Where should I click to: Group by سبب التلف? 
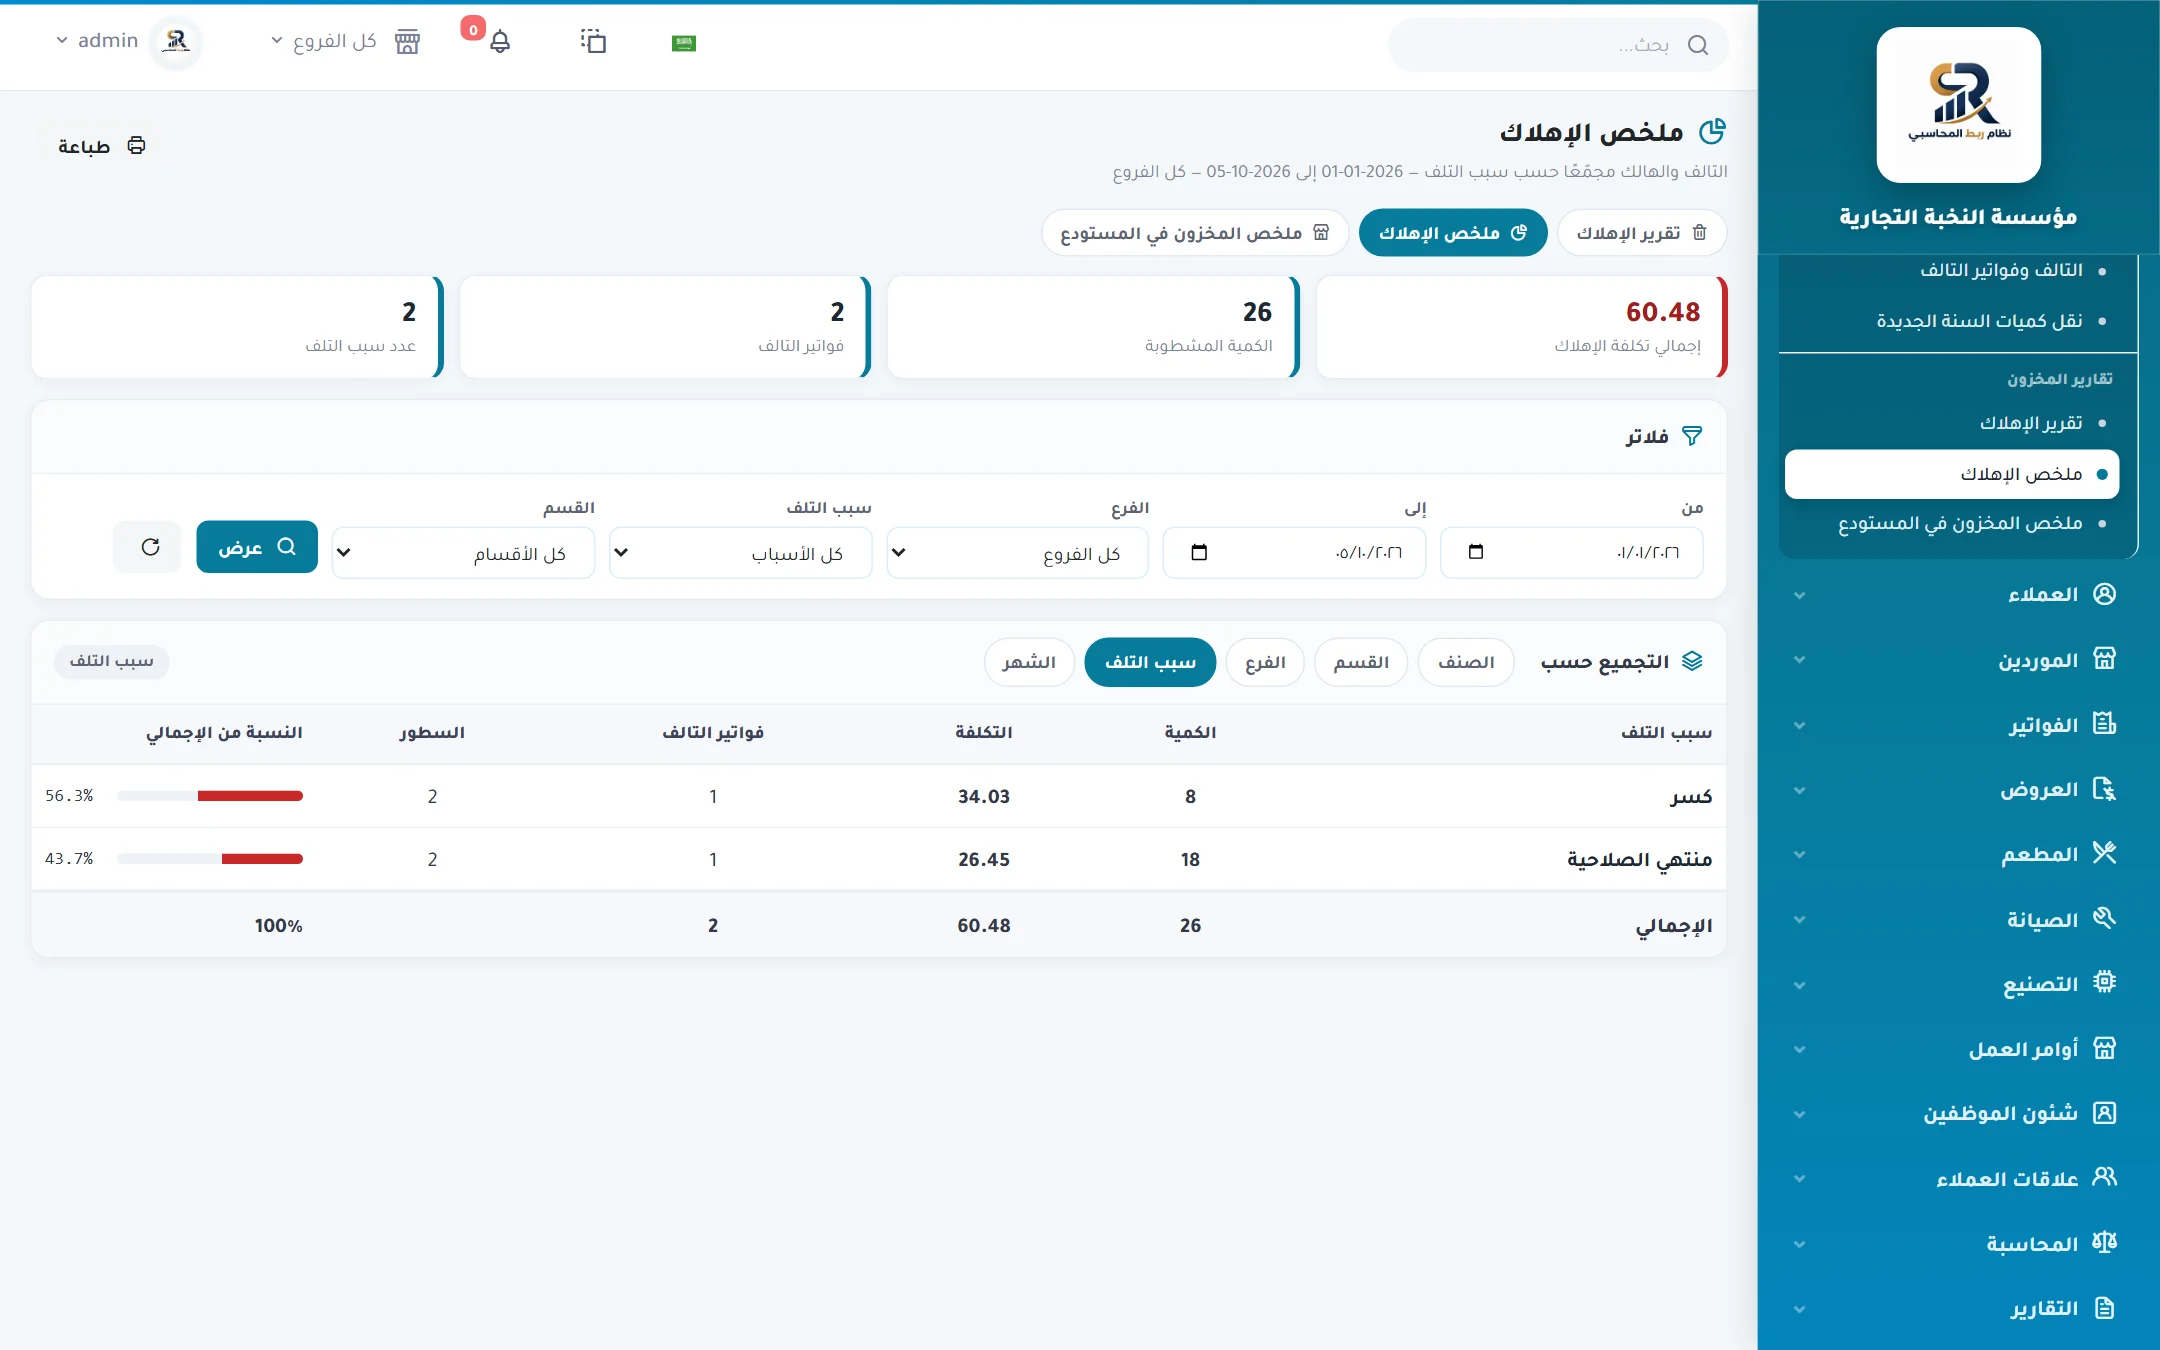[1150, 662]
